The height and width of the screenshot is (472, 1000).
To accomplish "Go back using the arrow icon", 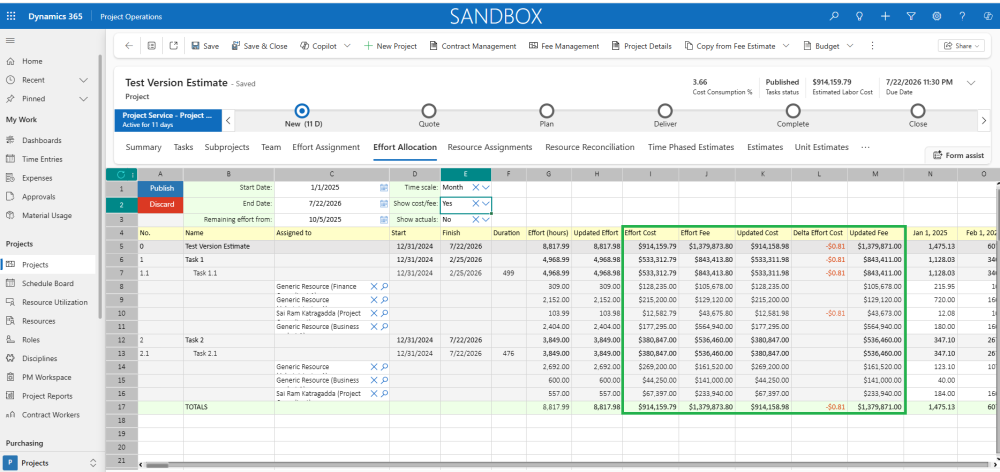I will (x=129, y=46).
